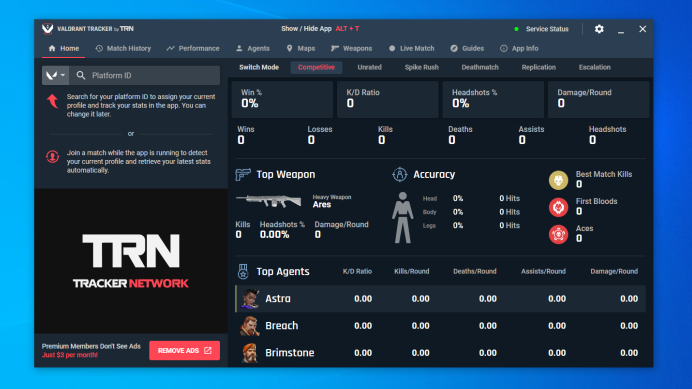Viewport: 692px width, 389px height.
Task: Click Brimstone's agent portrait
Action: click(250, 353)
